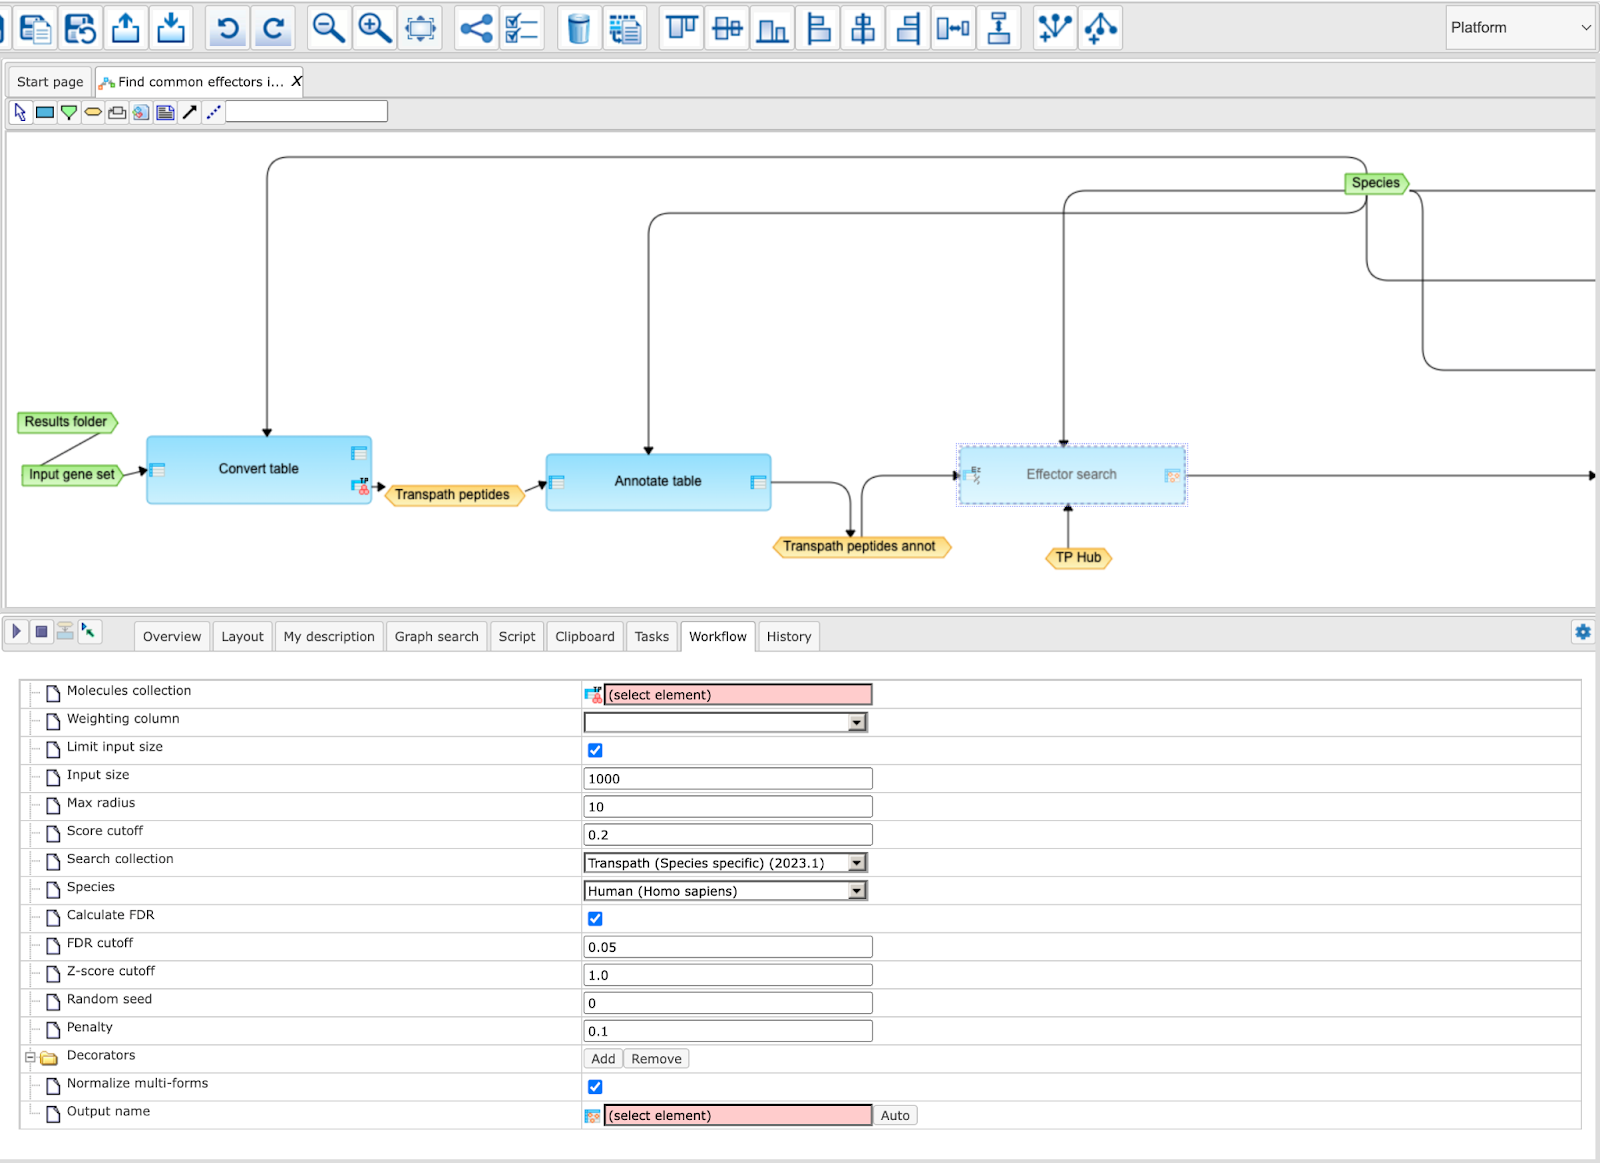This screenshot has height=1163, width=1600.
Task: Click the share icon in toolbar
Action: point(477,28)
